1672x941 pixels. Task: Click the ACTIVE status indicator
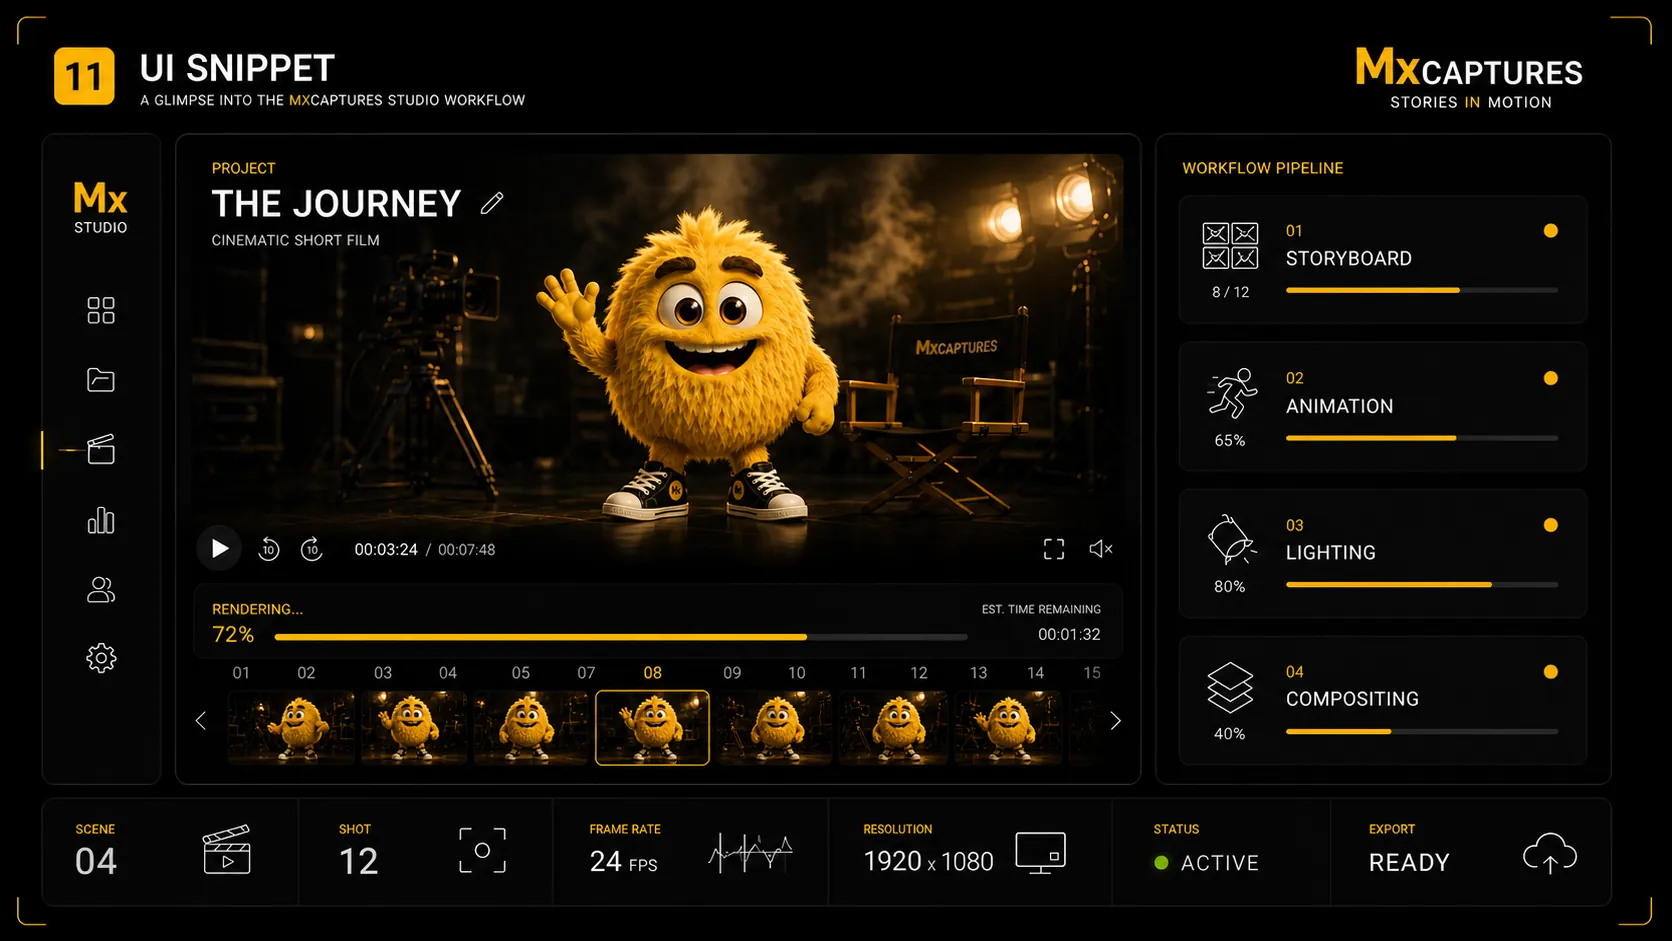1206,862
